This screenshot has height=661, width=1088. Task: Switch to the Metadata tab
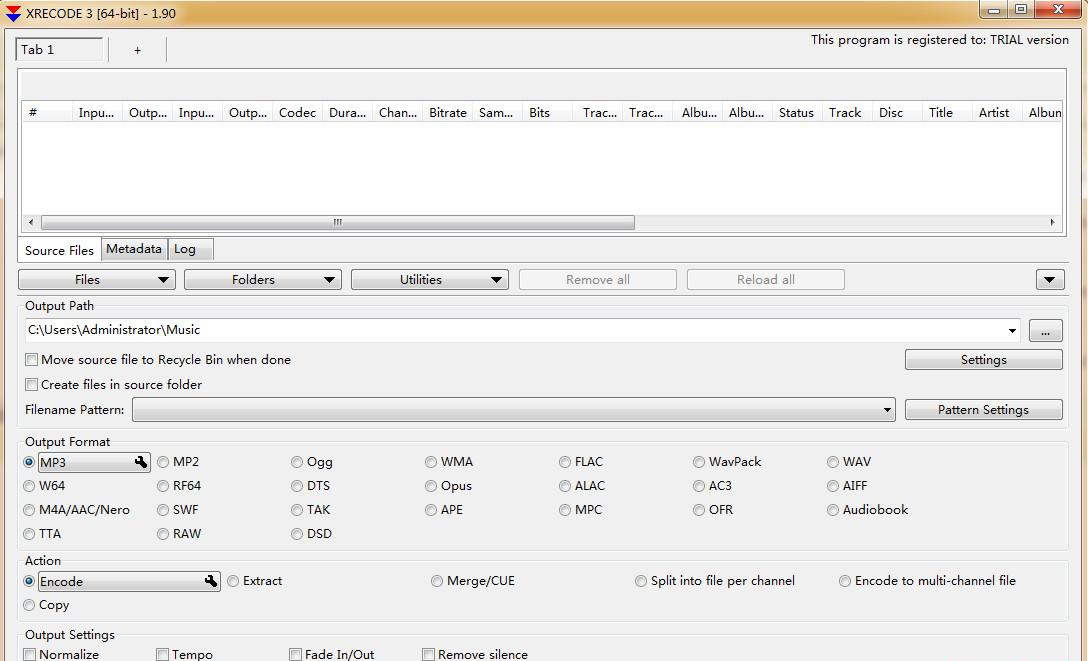134,249
